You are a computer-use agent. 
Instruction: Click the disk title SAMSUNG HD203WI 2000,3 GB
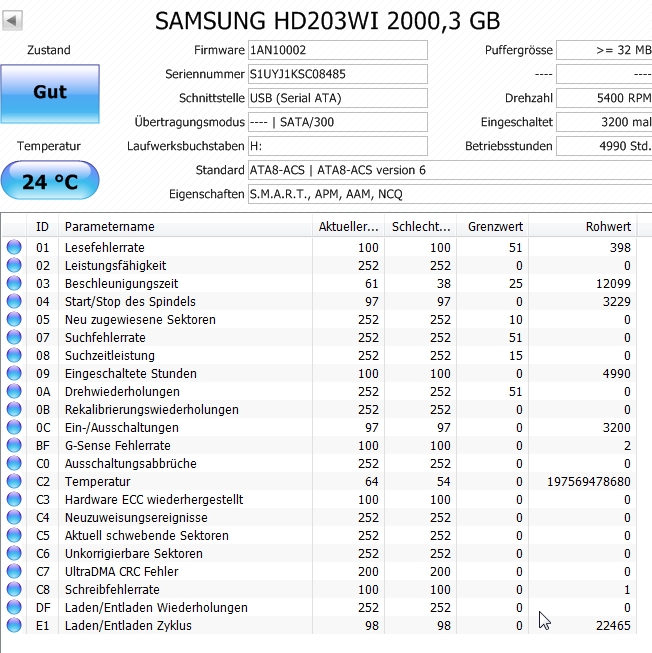pyautogui.click(x=328, y=21)
